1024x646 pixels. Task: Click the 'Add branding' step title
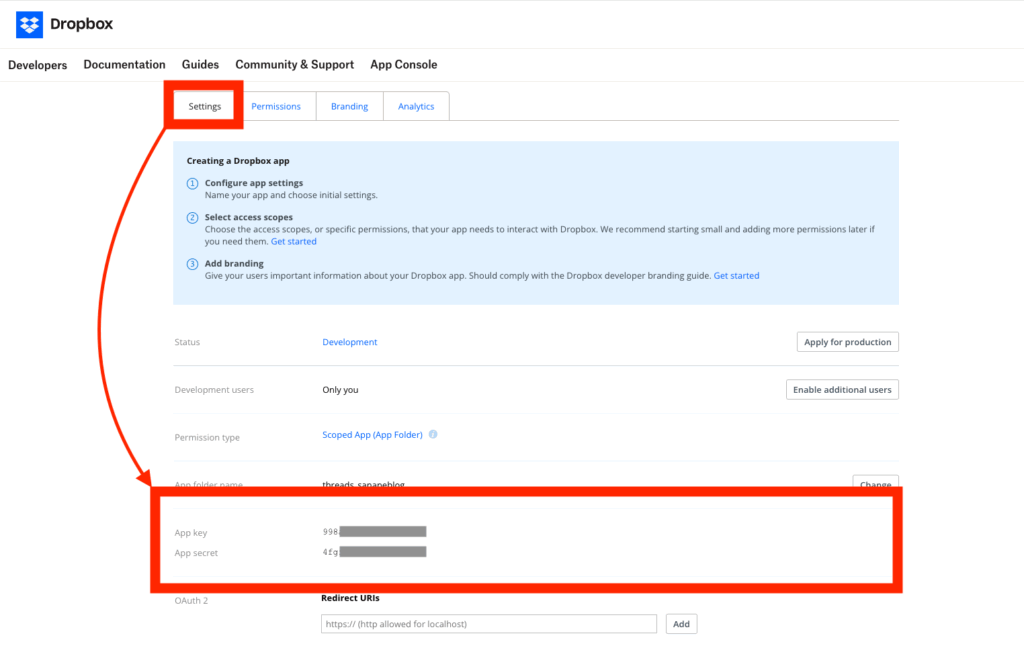click(x=234, y=263)
